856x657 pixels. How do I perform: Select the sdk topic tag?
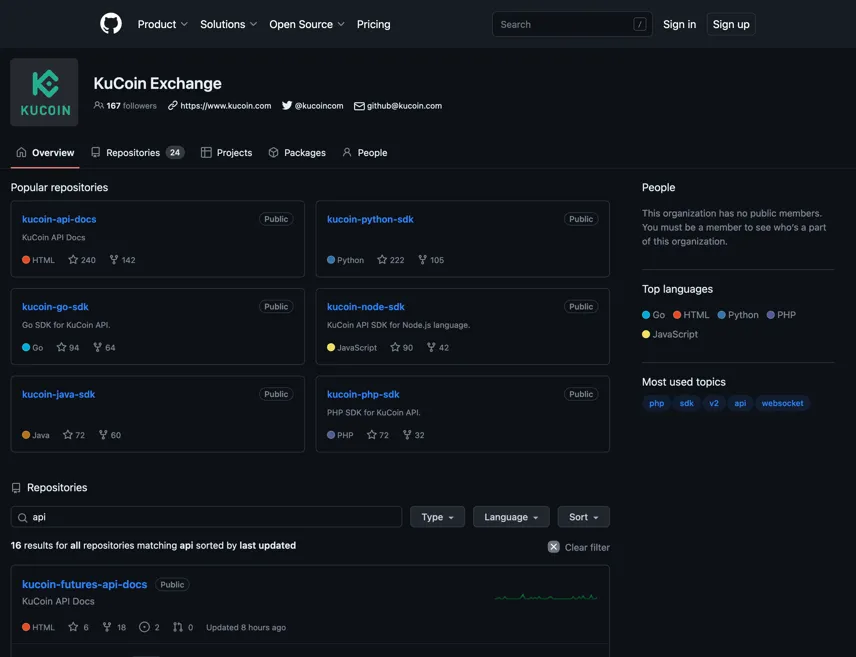pyautogui.click(x=687, y=404)
